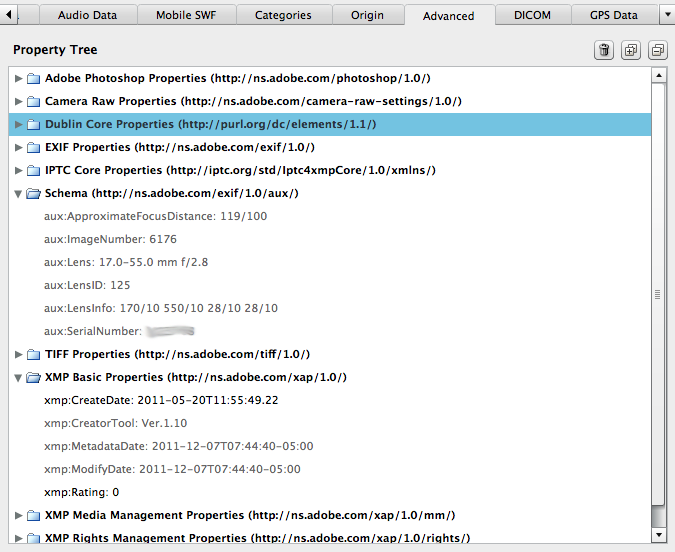This screenshot has width=675, height=552.
Task: Click the TIFF Properties folder icon
Action: click(x=33, y=354)
